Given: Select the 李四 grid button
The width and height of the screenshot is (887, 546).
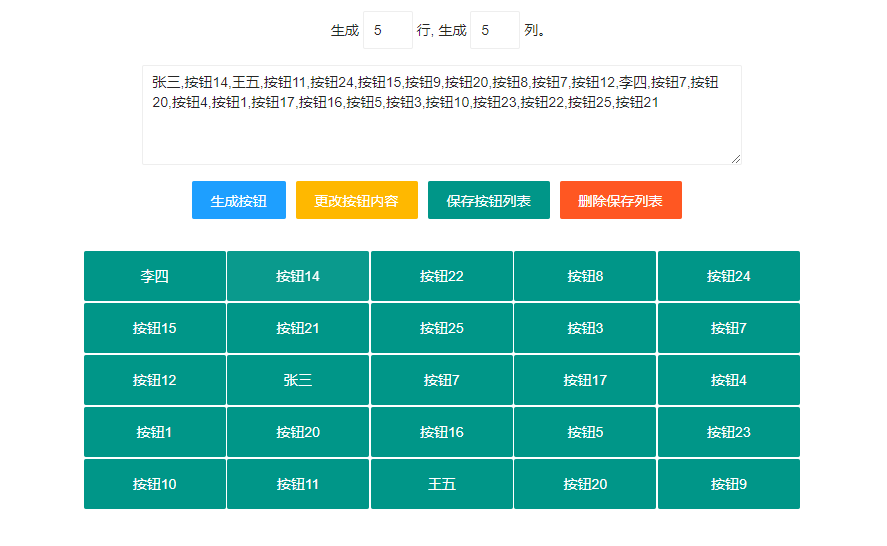Looking at the screenshot, I should tap(155, 276).
